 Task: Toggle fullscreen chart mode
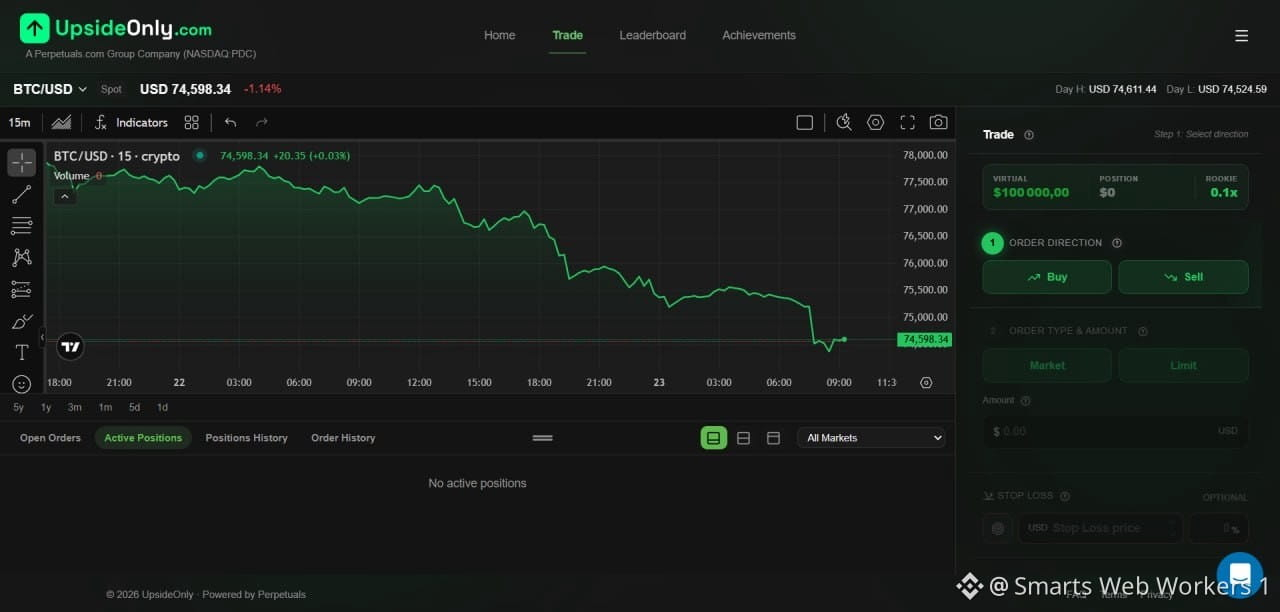click(907, 122)
